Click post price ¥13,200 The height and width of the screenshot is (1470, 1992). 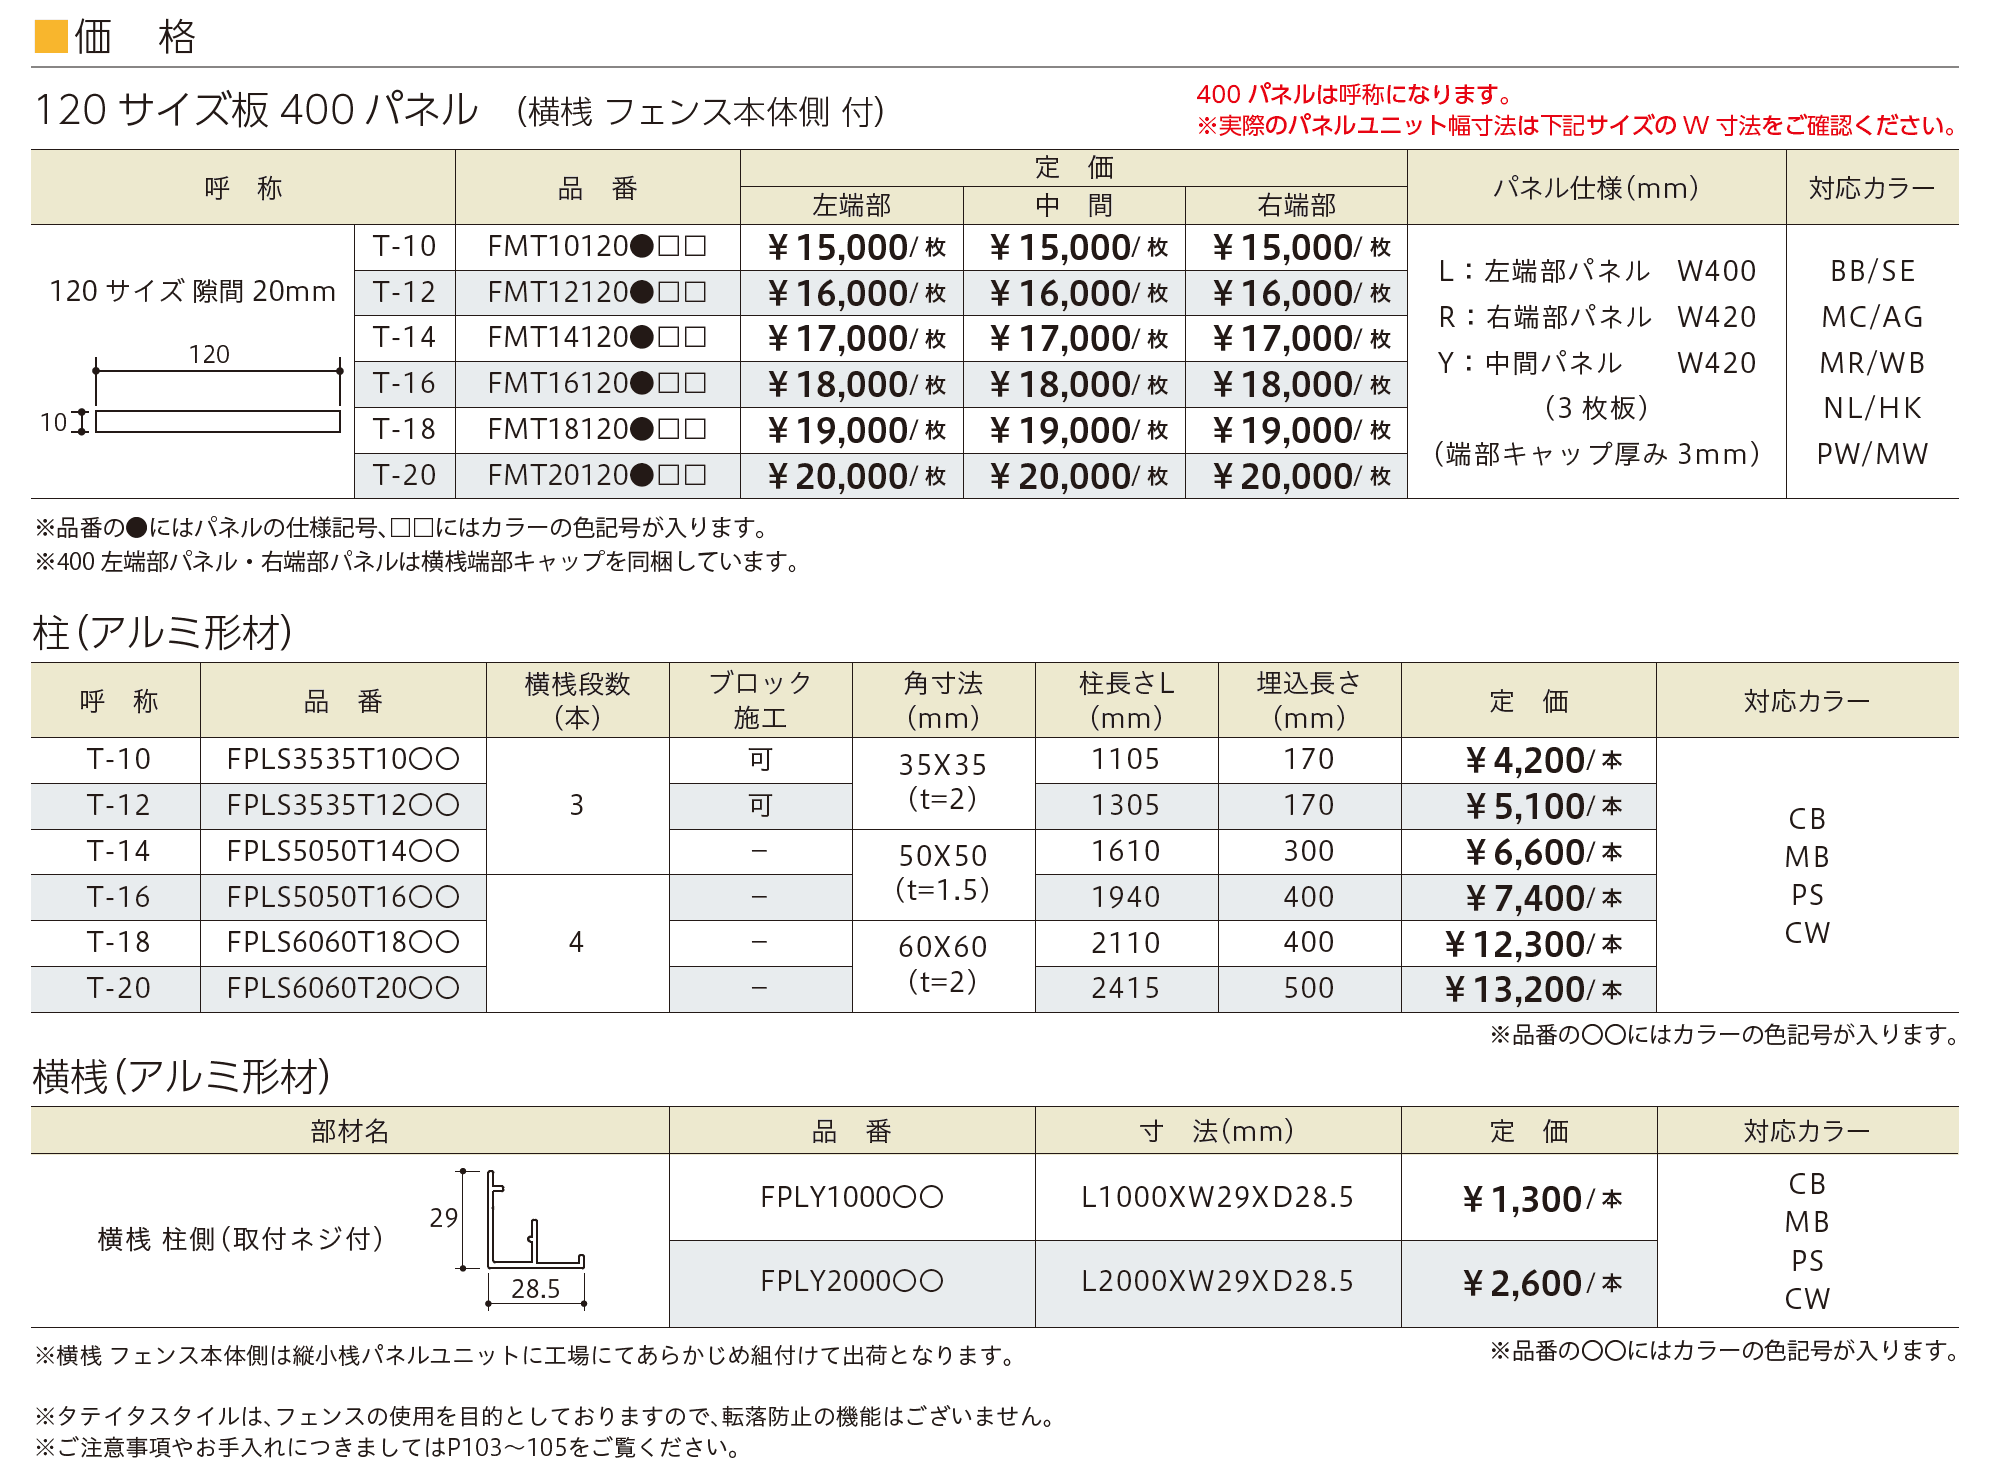tap(1533, 990)
